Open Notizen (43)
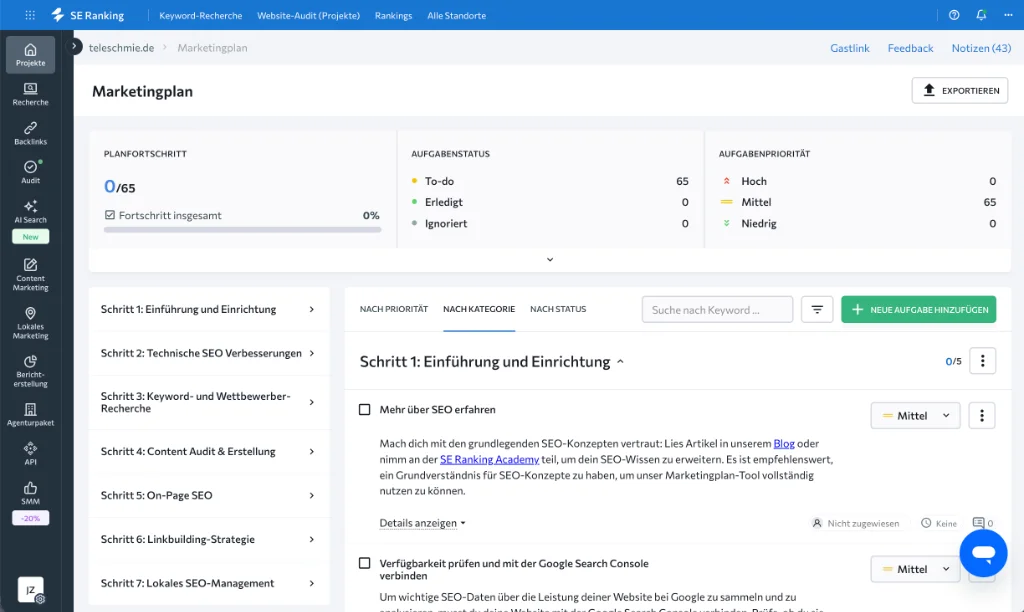The image size is (1024, 612). pyautogui.click(x=981, y=48)
